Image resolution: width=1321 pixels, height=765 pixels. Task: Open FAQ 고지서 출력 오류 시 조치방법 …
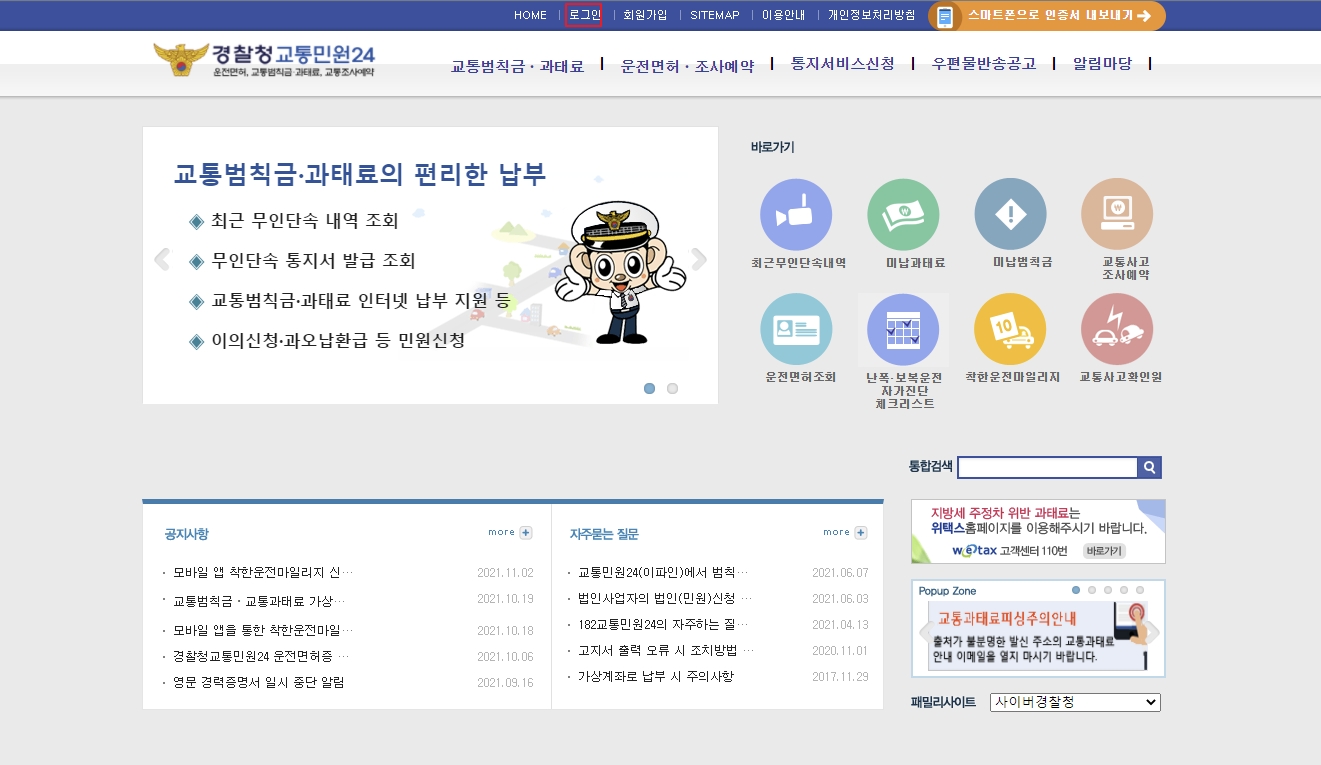(666, 651)
